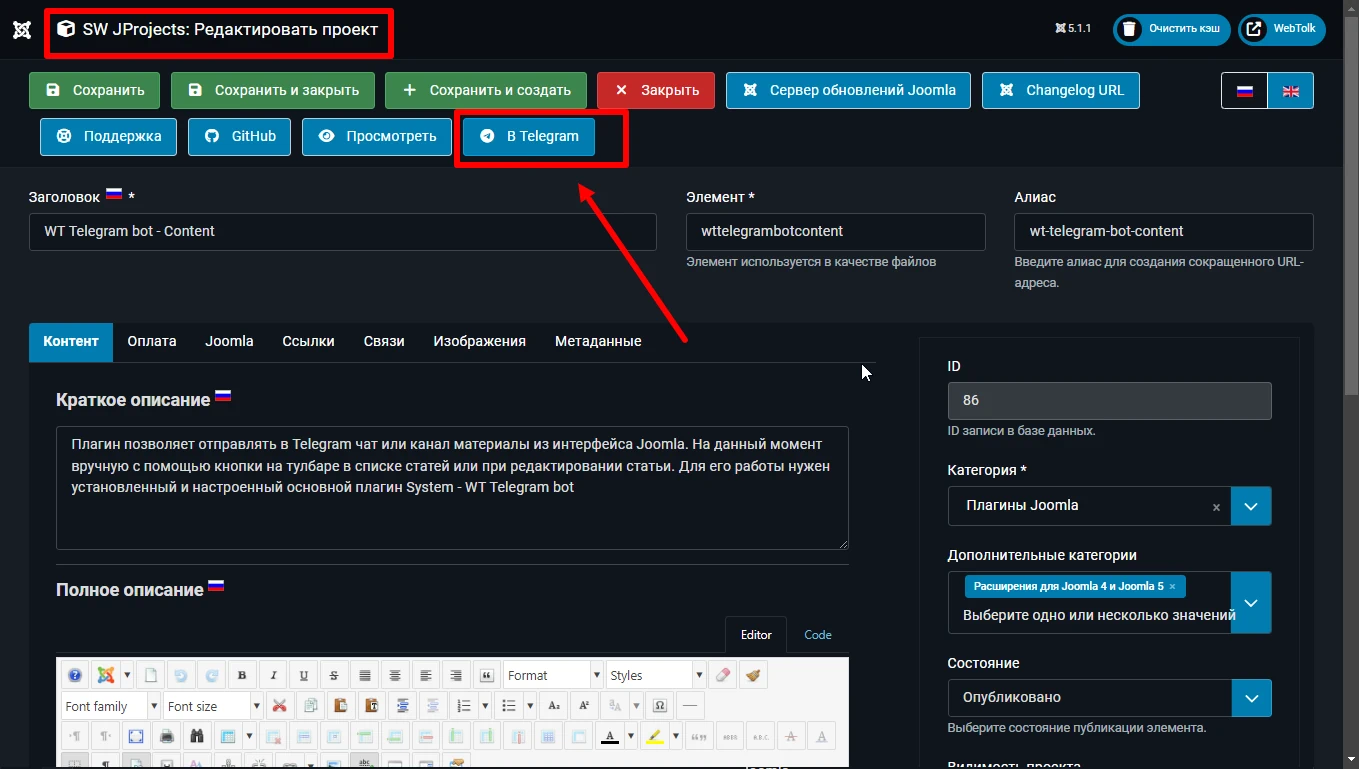The width and height of the screenshot is (1359, 769).
Task: Toggle editor to Code view
Action: click(817, 635)
